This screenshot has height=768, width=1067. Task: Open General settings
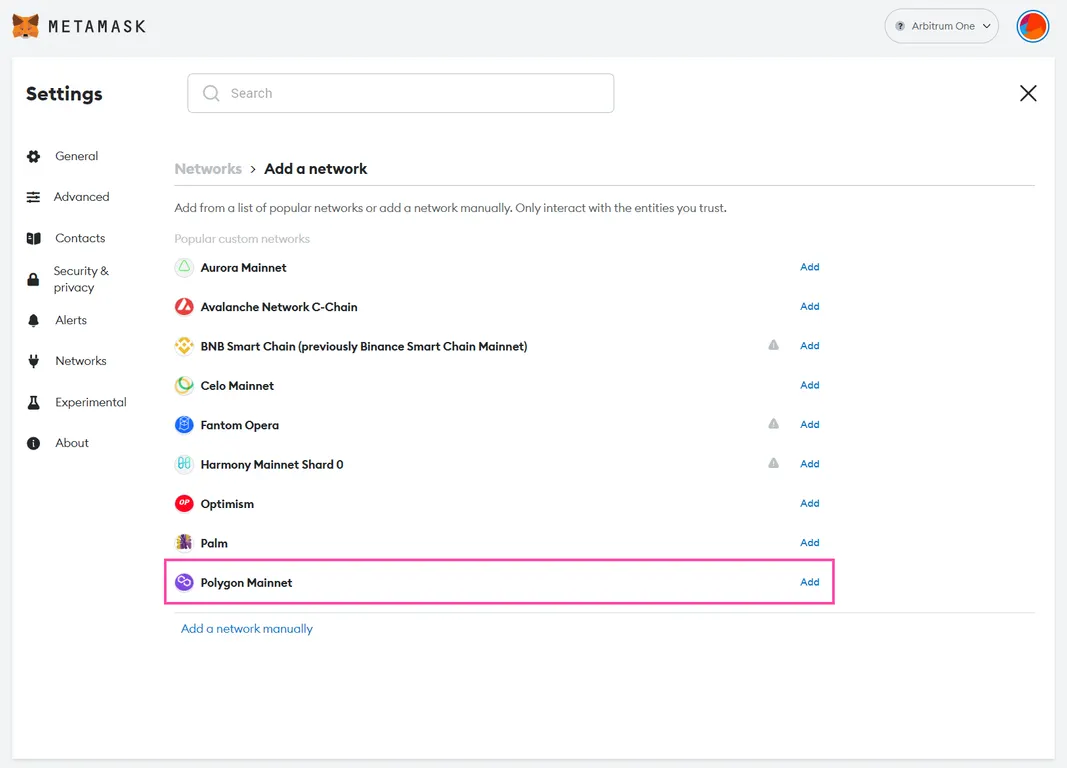[76, 156]
